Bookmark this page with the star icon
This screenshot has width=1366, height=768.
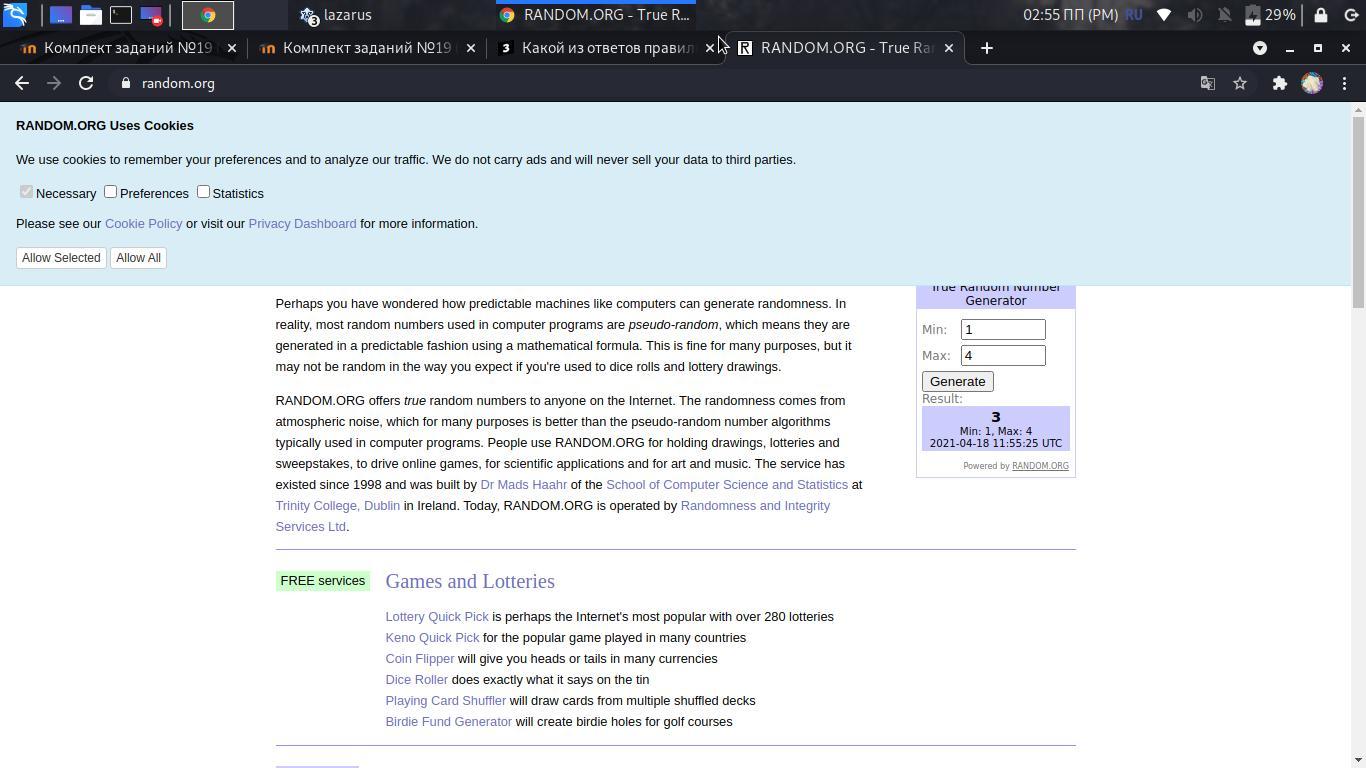(1240, 83)
